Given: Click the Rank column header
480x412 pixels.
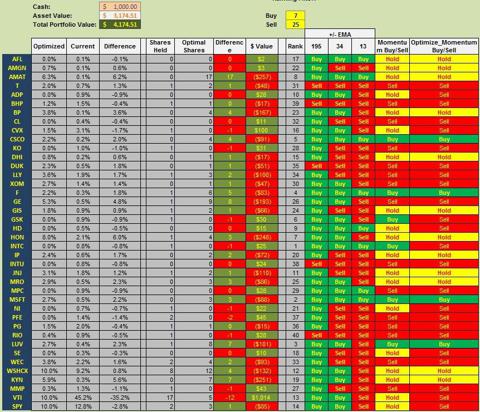Looking at the screenshot, I should (295, 46).
